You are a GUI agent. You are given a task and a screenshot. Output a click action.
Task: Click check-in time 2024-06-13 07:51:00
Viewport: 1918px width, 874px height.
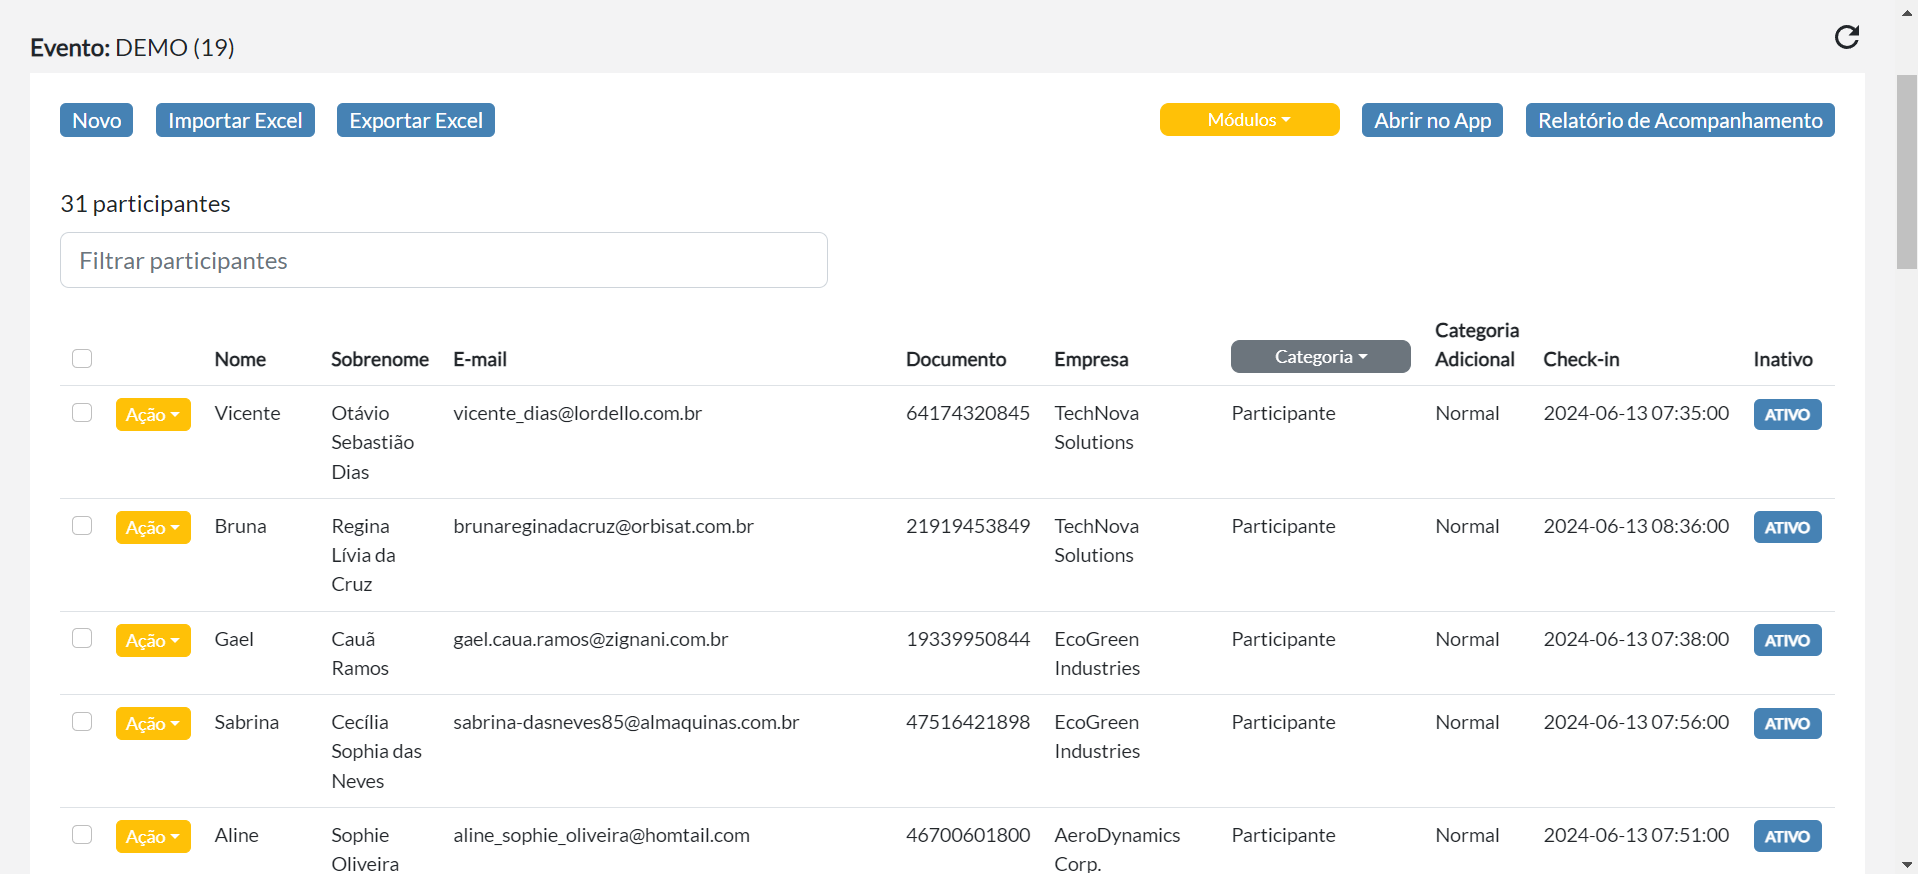tap(1636, 835)
